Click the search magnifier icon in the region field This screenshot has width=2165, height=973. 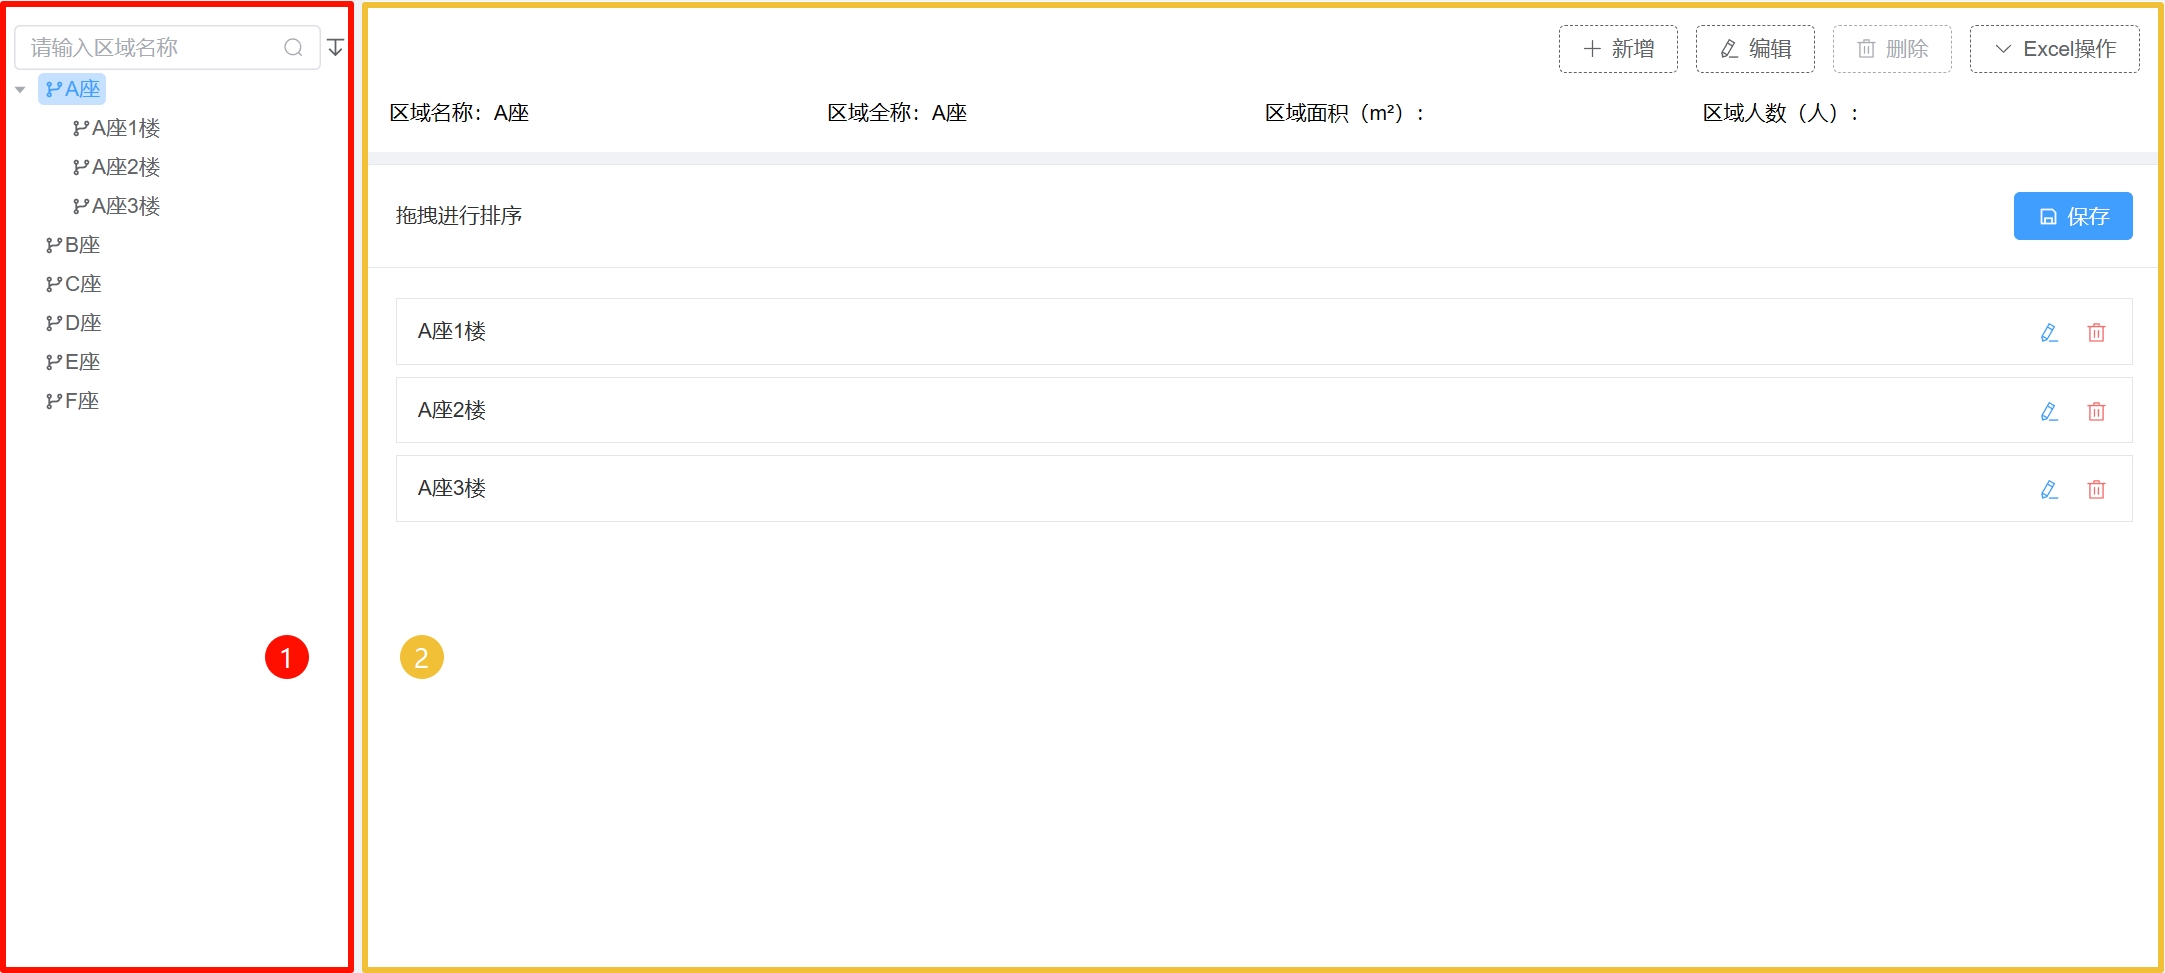click(293, 48)
